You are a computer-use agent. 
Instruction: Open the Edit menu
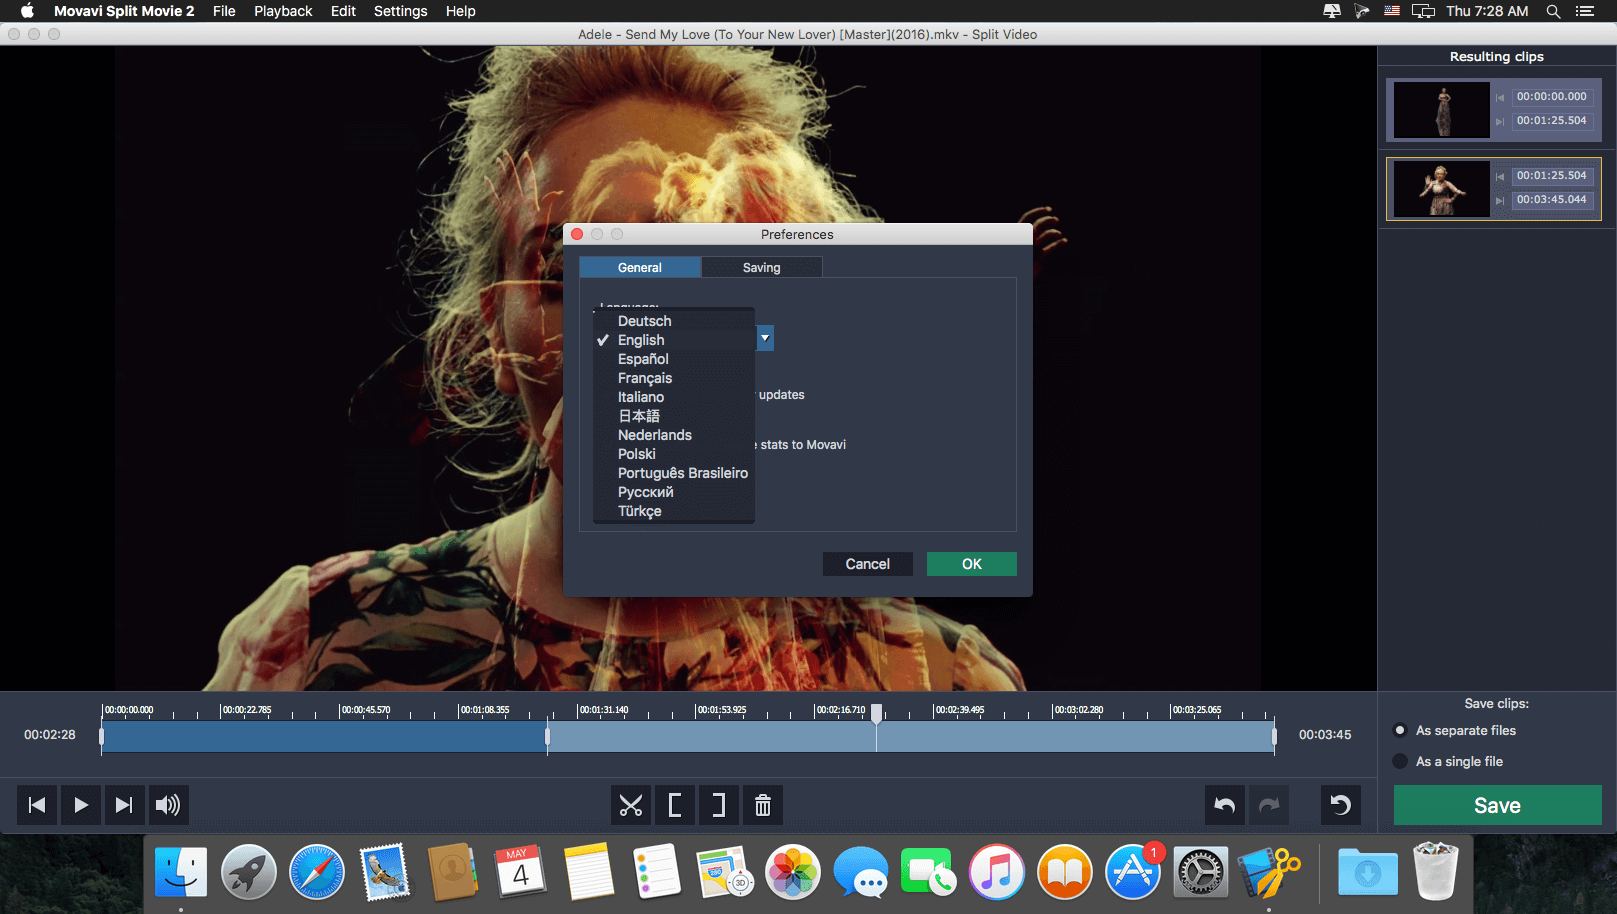click(x=343, y=11)
